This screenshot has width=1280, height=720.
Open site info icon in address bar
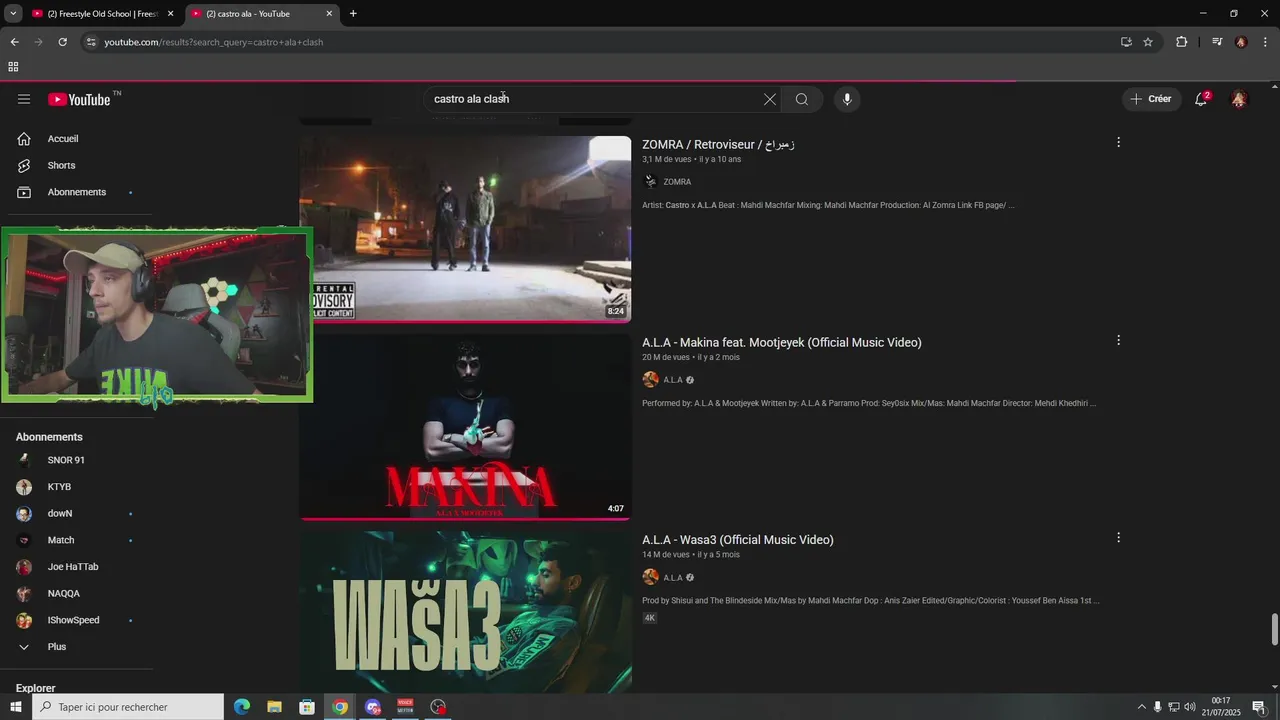pos(91,42)
